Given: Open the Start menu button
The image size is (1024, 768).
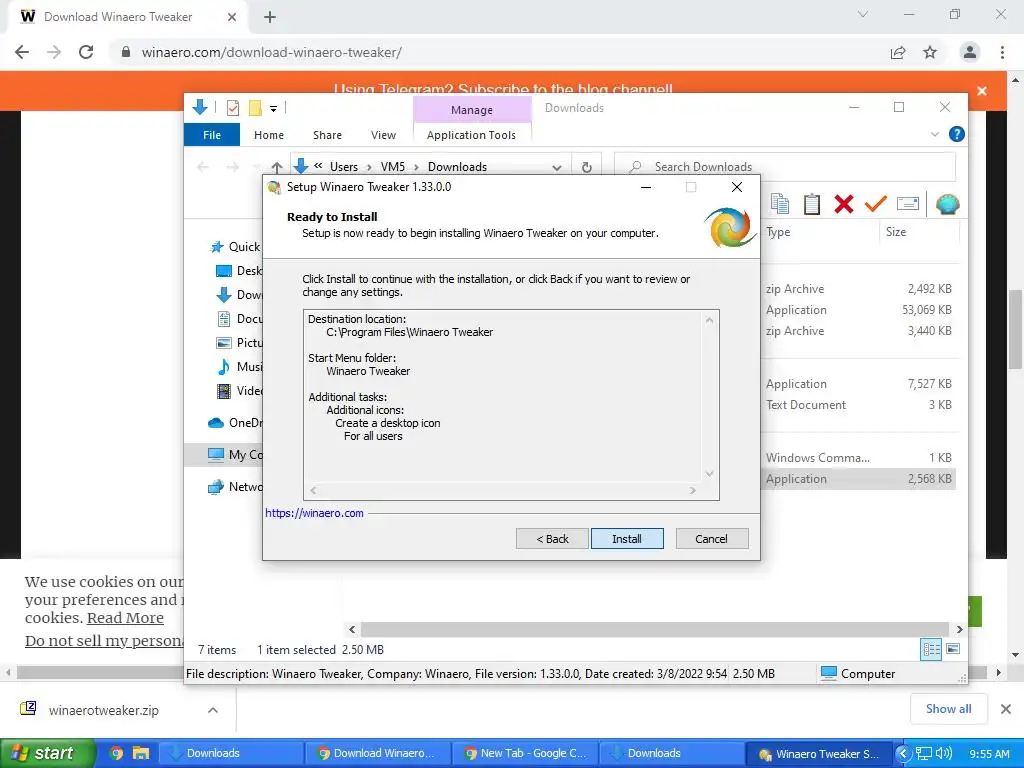Looking at the screenshot, I should (48, 753).
